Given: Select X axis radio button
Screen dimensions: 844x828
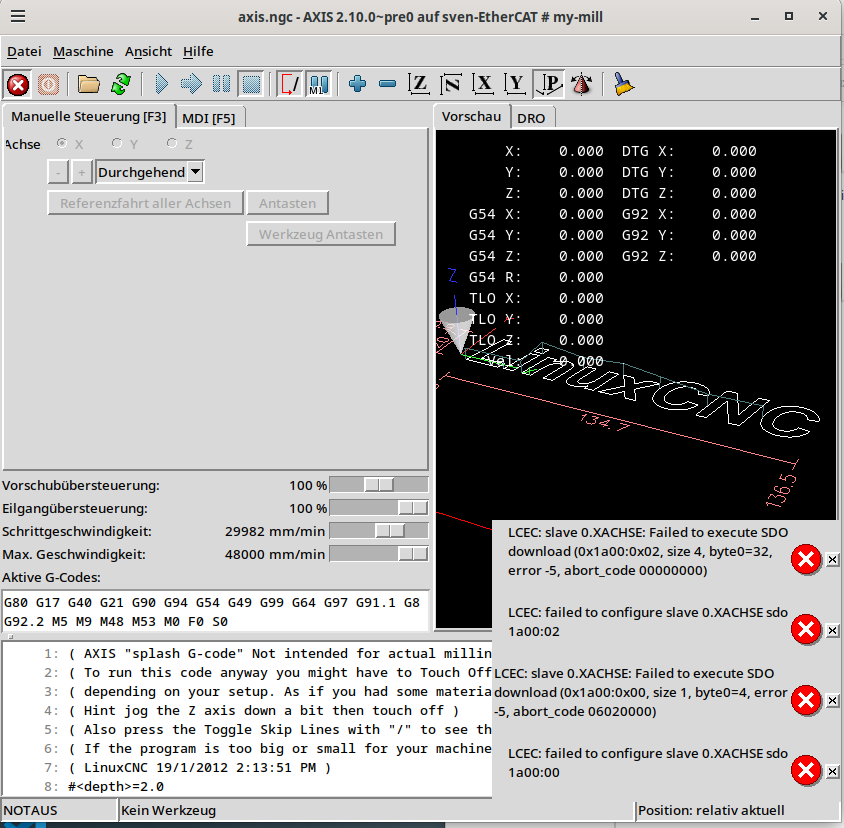Looking at the screenshot, I should pos(62,143).
